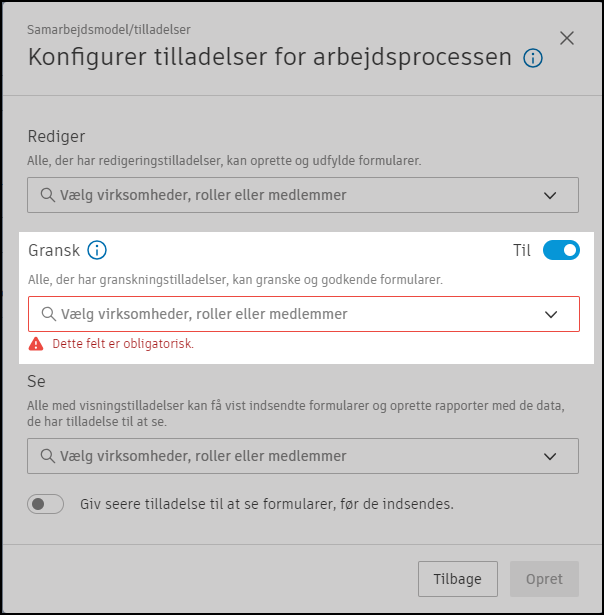Expand the Se dropdown chevron
Viewport: 604px width, 615px height.
click(550, 457)
